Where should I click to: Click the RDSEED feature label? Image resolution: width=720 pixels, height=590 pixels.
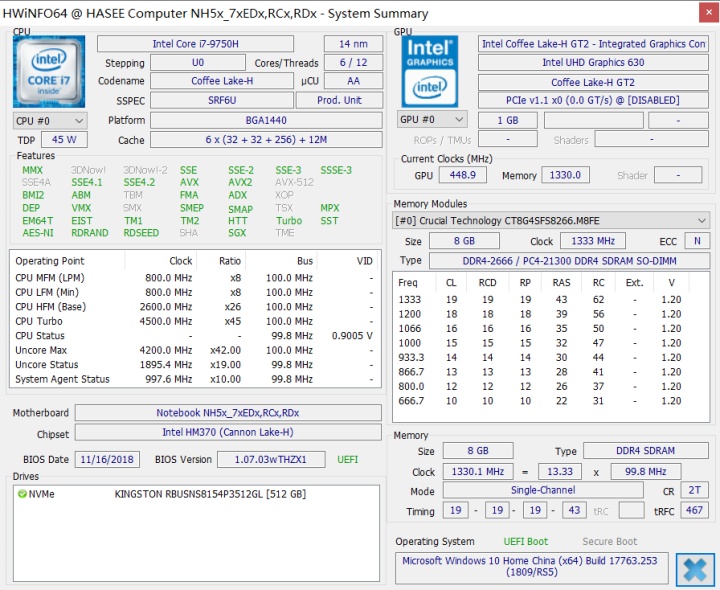click(141, 233)
